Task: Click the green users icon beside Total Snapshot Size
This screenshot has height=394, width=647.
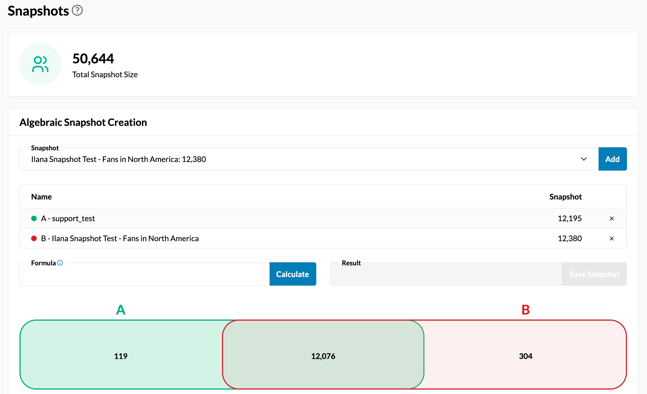Action: [40, 64]
